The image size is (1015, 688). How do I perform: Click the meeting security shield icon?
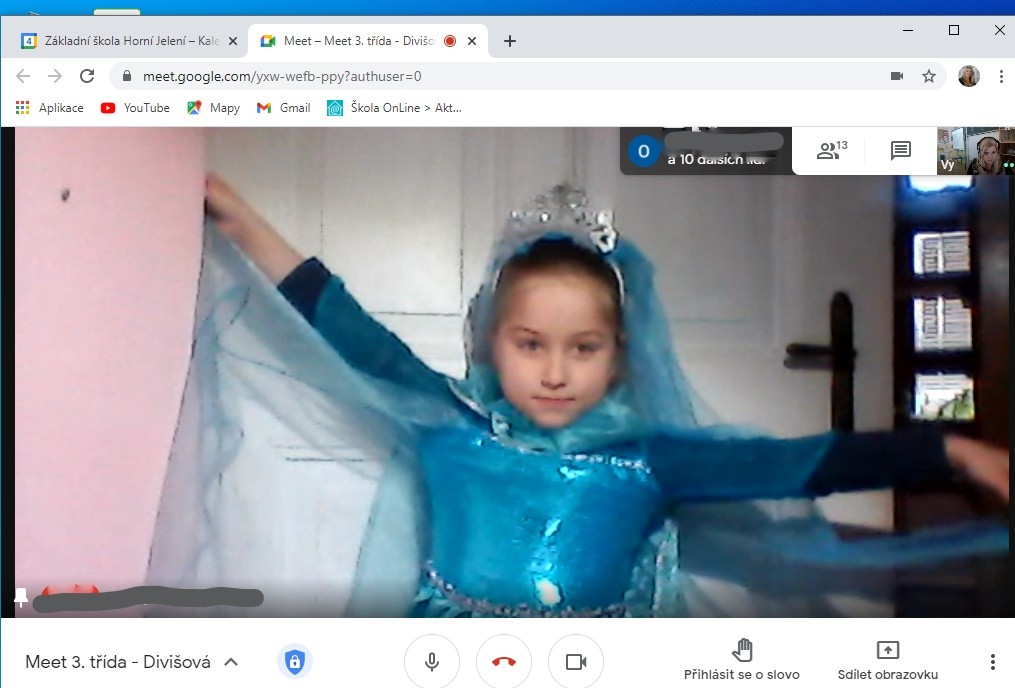[x=294, y=661]
